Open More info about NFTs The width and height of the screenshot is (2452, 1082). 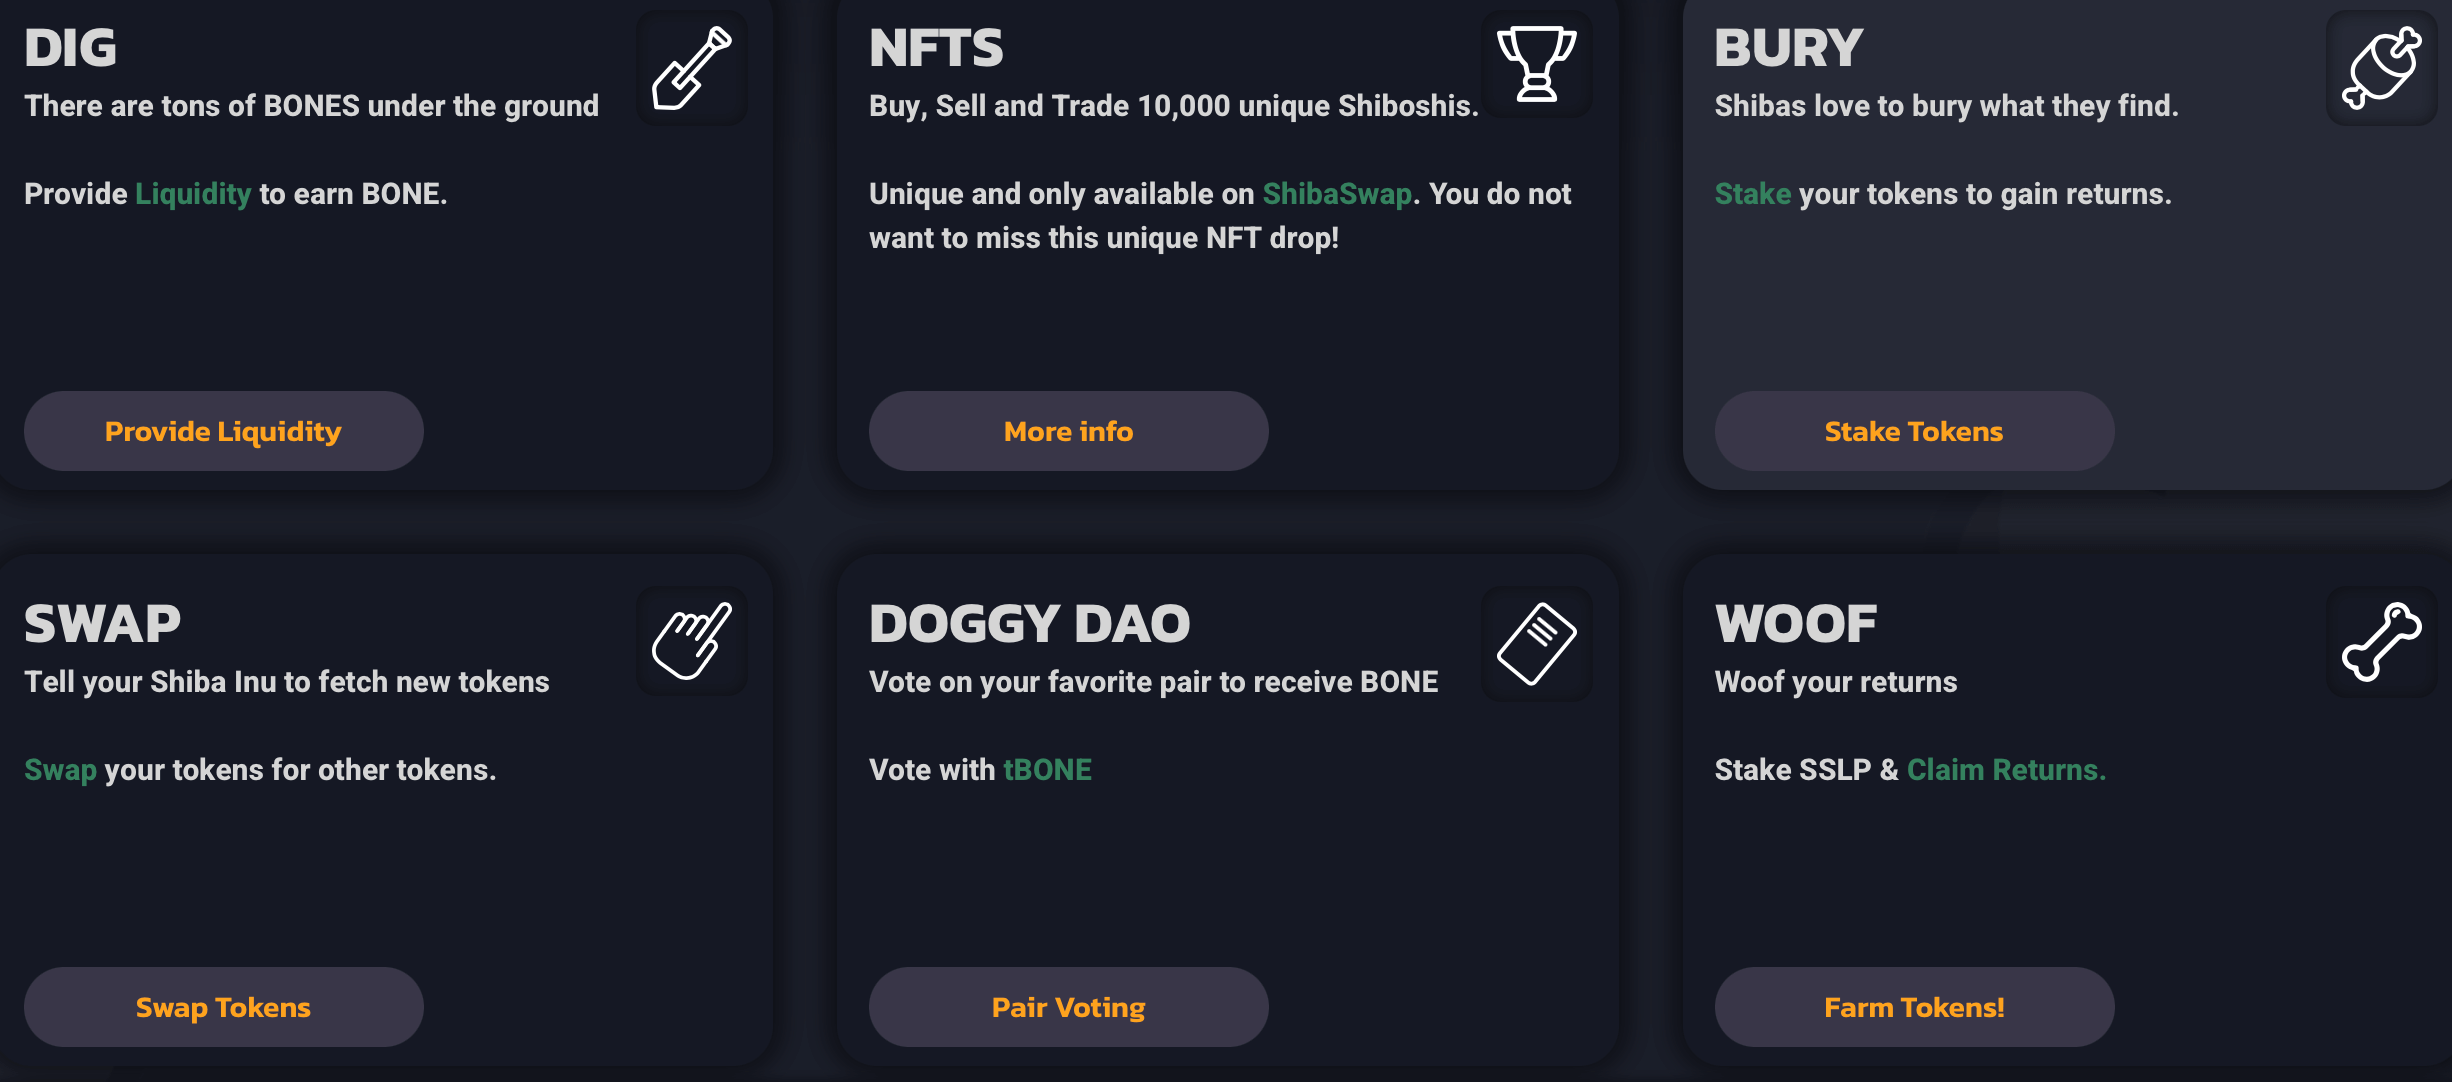(x=1068, y=431)
